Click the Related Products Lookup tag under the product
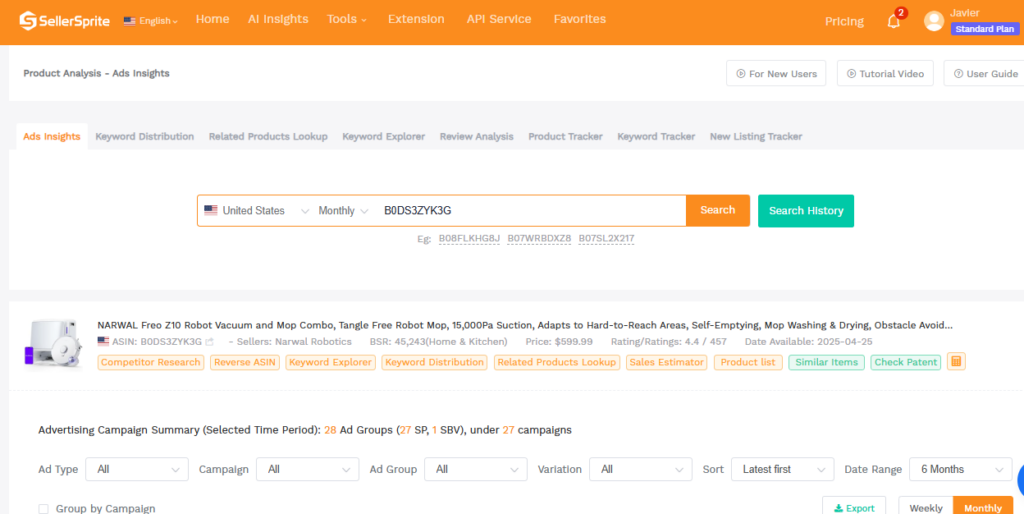1024x514 pixels. [x=557, y=362]
